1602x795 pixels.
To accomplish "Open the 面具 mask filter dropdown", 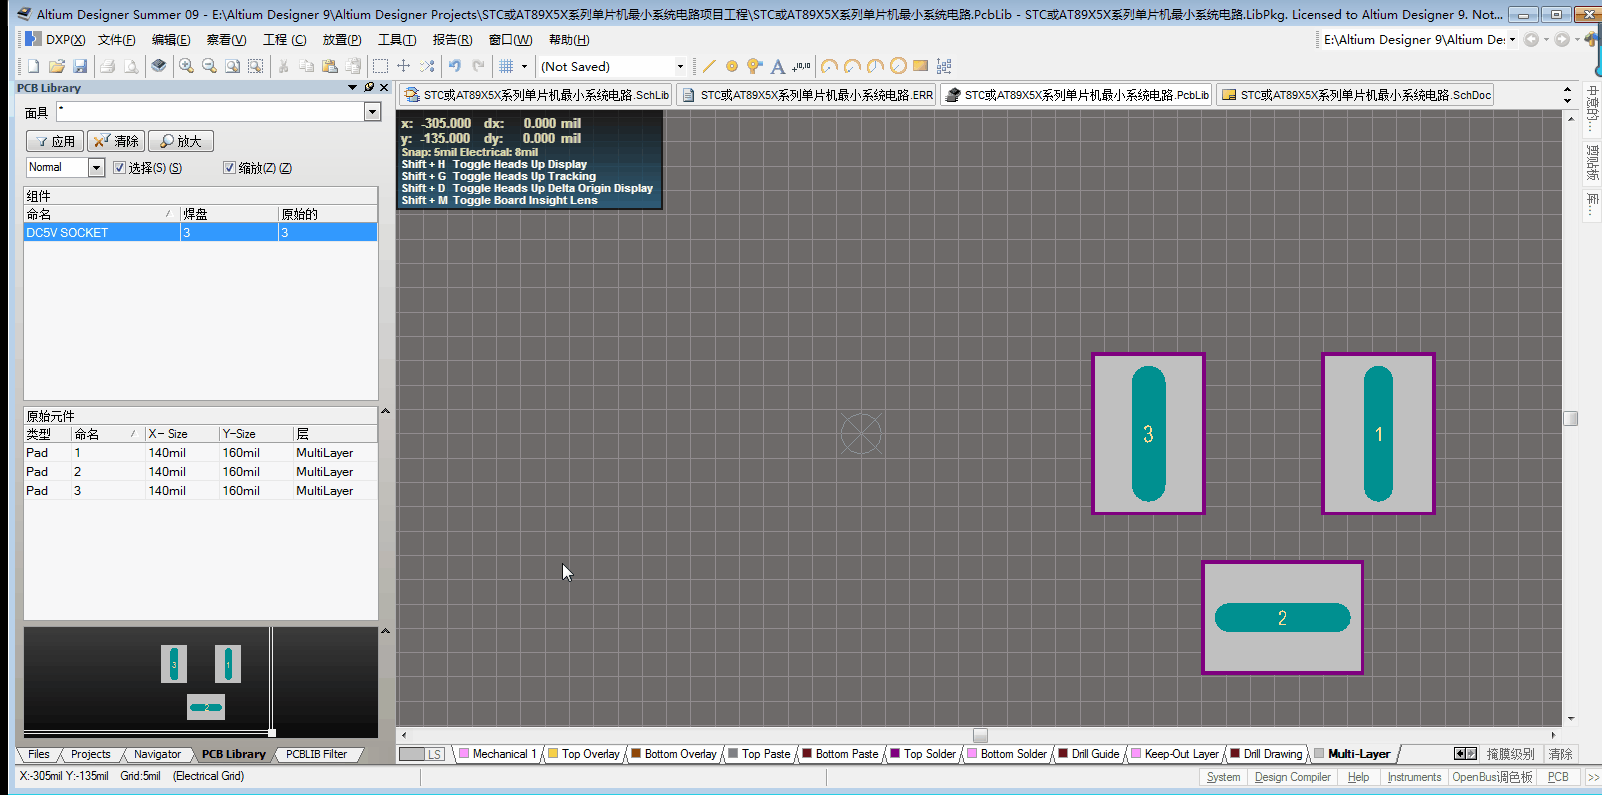I will pyautogui.click(x=372, y=112).
